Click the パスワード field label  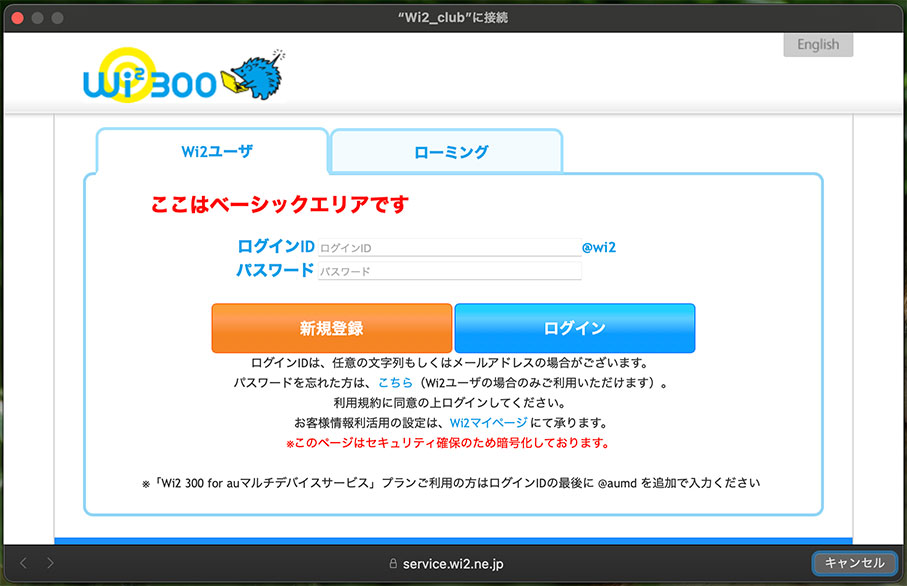coord(275,270)
